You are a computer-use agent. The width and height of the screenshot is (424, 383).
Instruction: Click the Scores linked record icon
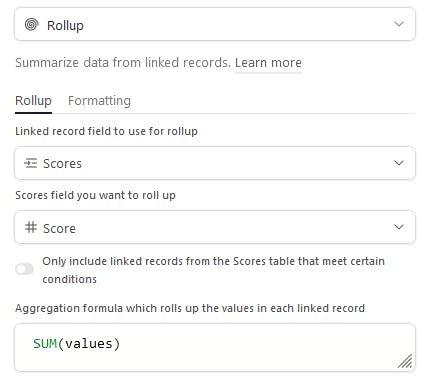pos(30,163)
